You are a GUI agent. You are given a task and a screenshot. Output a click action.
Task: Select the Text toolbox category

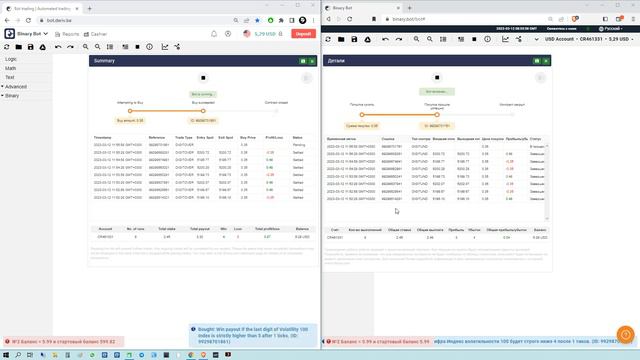point(10,77)
